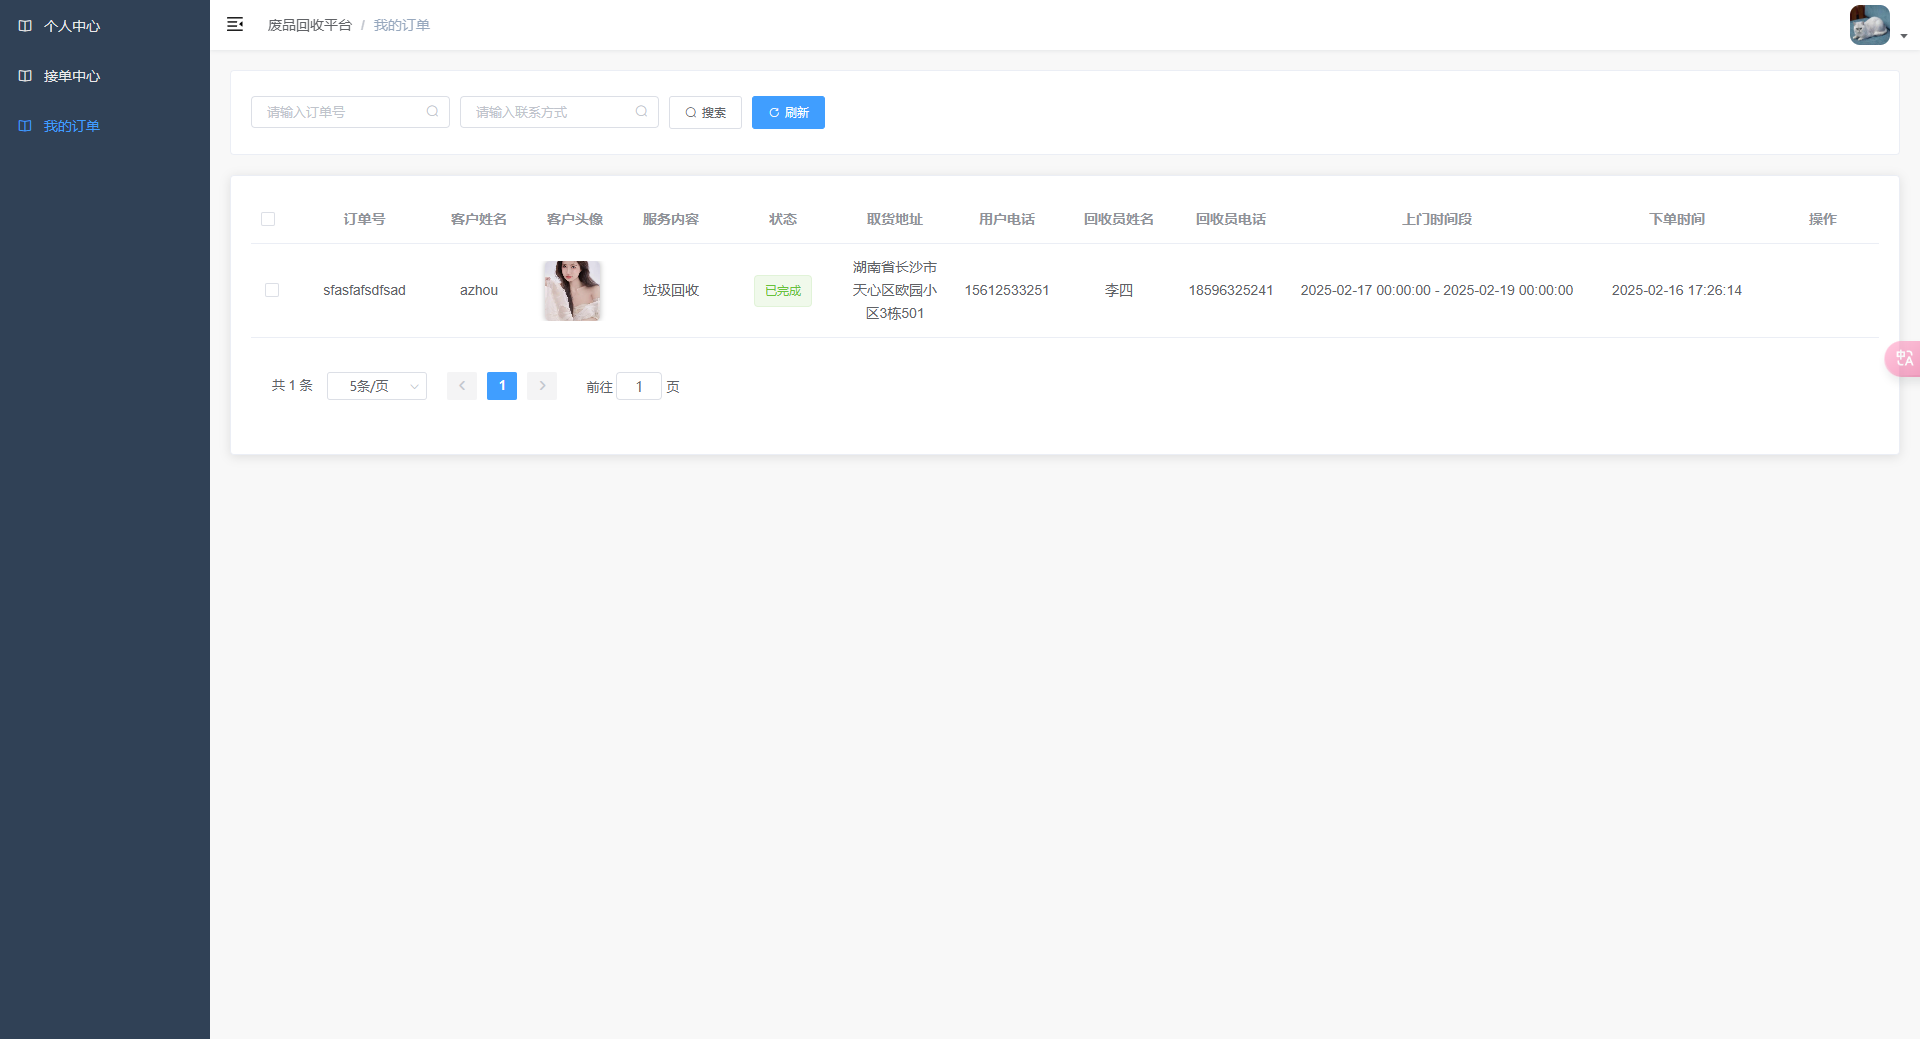The width and height of the screenshot is (1920, 1039).
Task: Select page 1 in pagination
Action: pos(502,386)
